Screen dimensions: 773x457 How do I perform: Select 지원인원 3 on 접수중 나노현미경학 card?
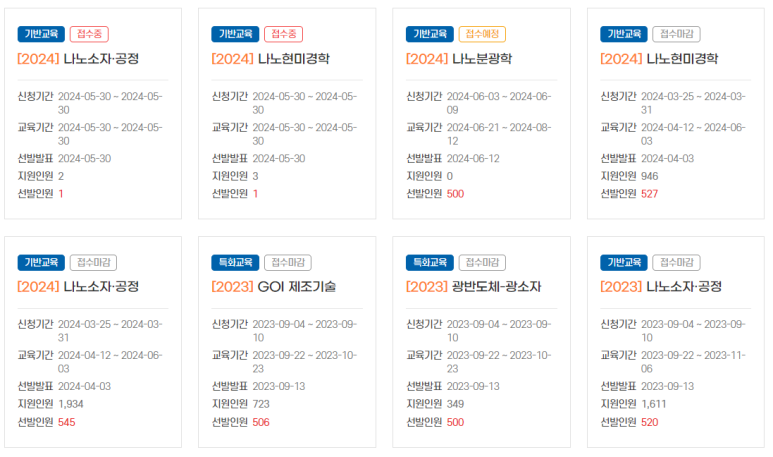[x=255, y=176]
